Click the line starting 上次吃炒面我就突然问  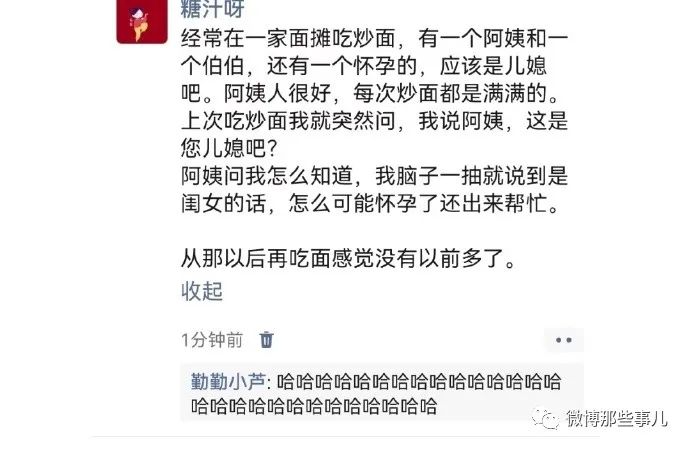point(374,121)
